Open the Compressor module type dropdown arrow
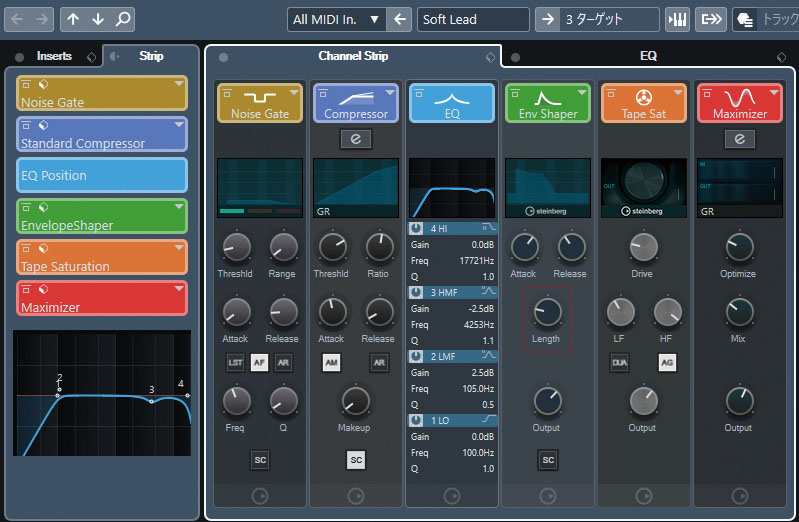Screen dimensions: 799x522 click(x=390, y=93)
